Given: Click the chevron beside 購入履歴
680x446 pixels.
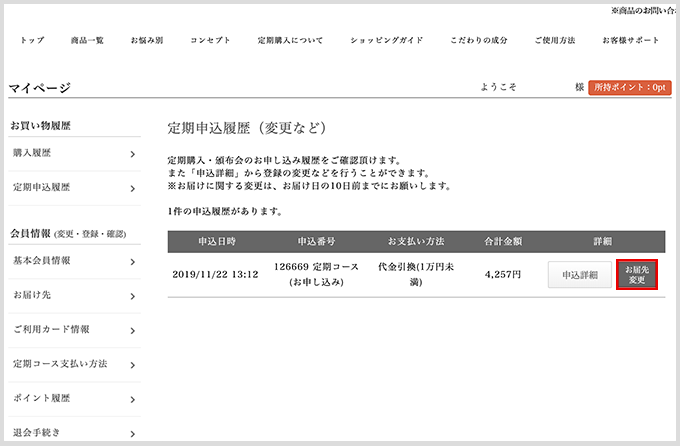Looking at the screenshot, I should point(133,154).
